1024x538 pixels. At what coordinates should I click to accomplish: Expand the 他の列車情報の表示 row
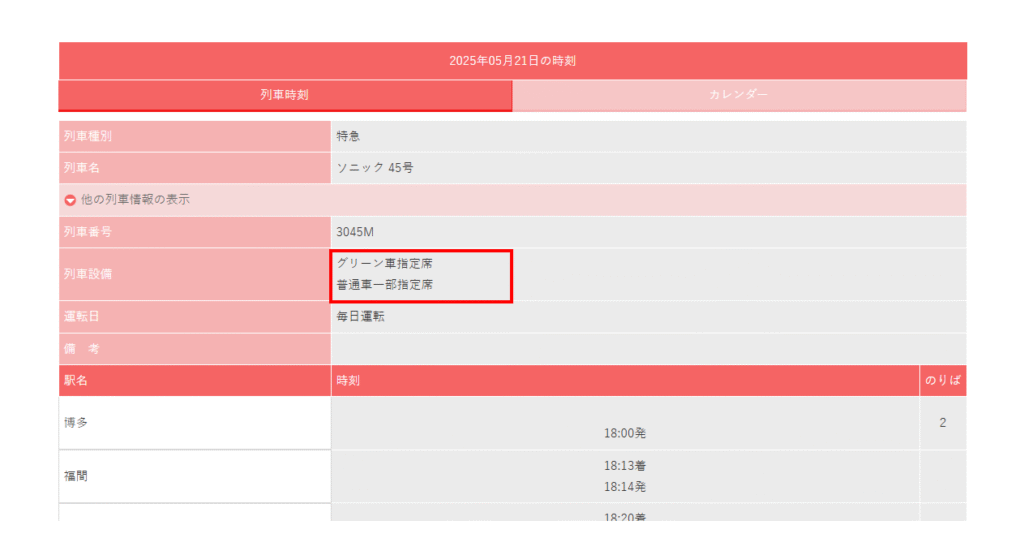coord(513,200)
